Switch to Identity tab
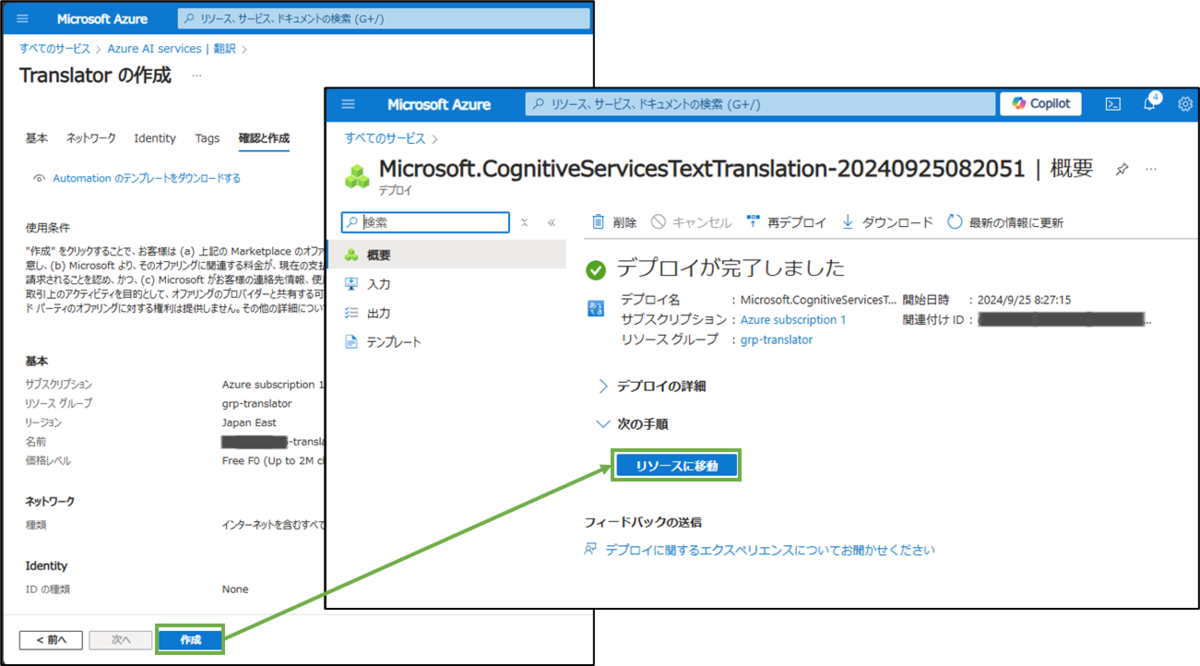Screen dimensions: 1200x666 tap(154, 138)
